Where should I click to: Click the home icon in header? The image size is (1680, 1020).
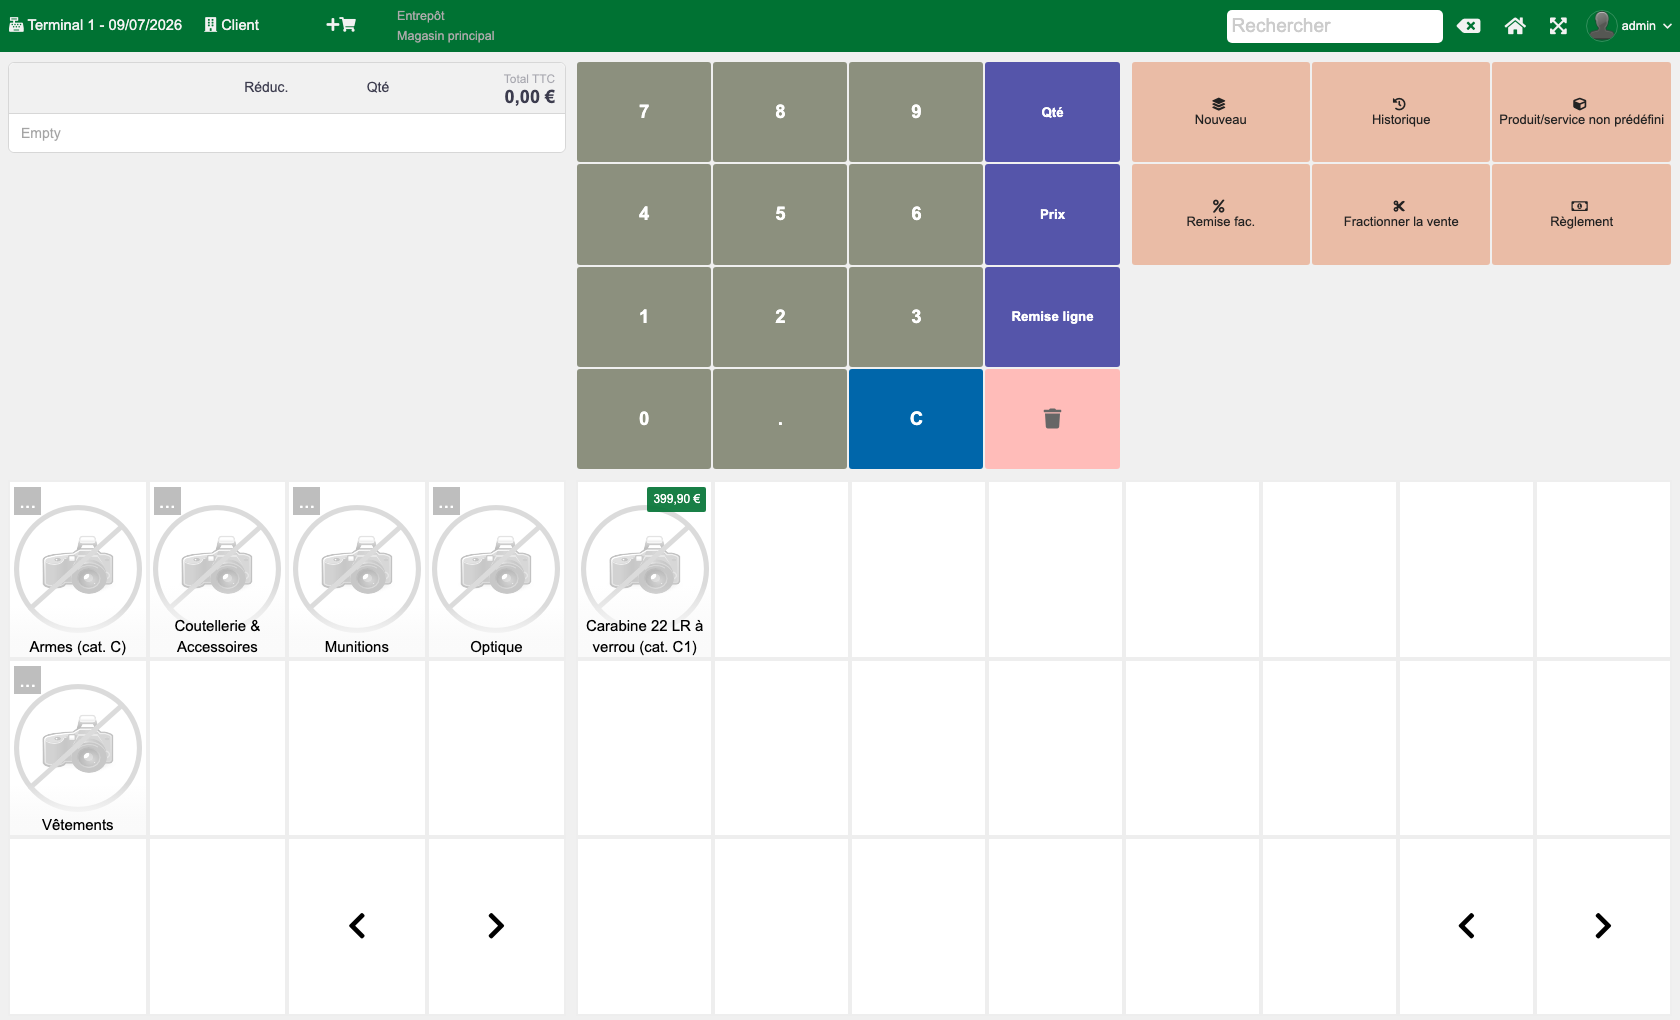(x=1515, y=26)
